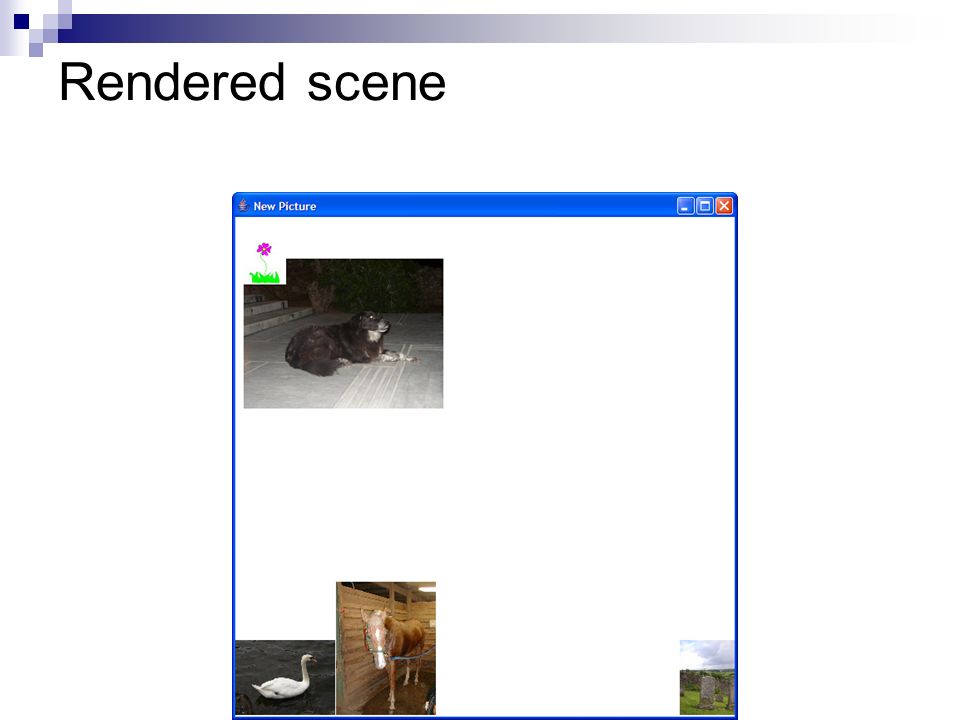Click the Java icon in New Picture title bar
Image resolution: width=960 pixels, height=720 pixels.
click(x=243, y=206)
